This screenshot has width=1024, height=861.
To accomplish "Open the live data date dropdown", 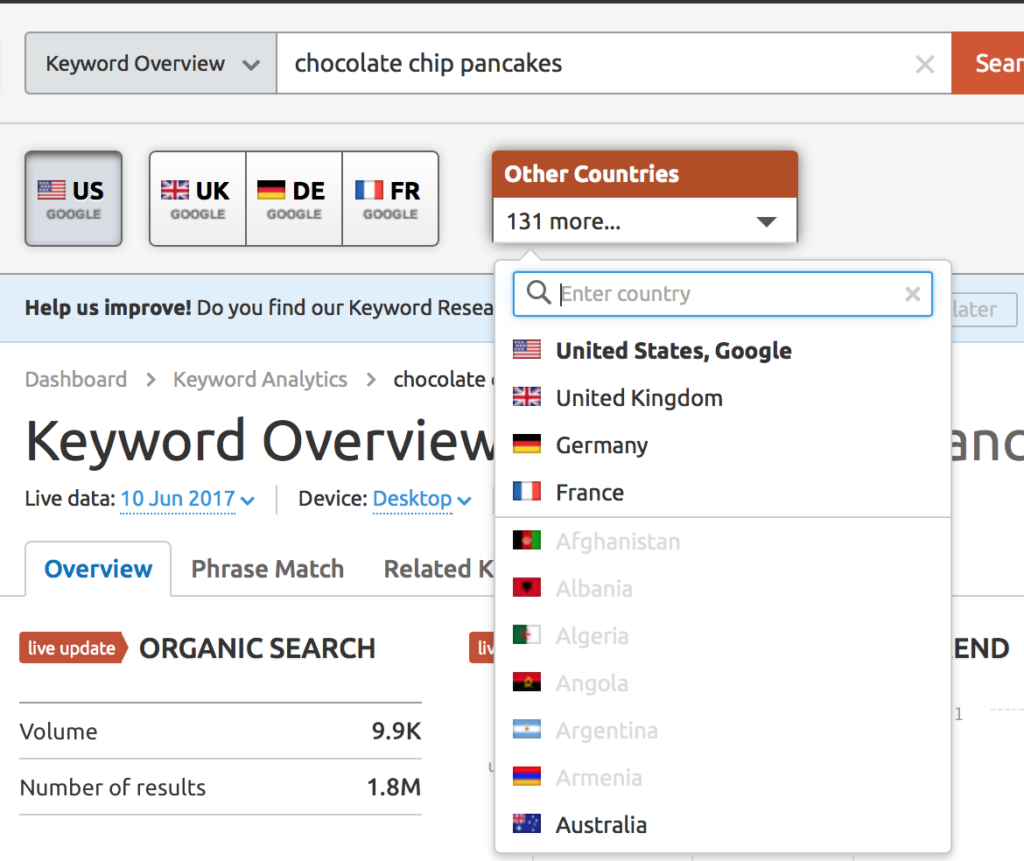I will tap(187, 498).
